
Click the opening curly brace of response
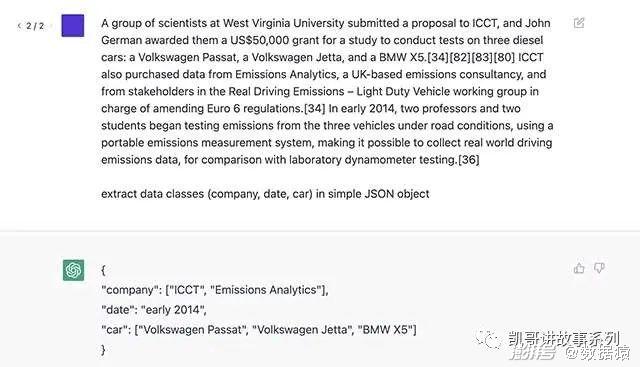pyautogui.click(x=103, y=270)
